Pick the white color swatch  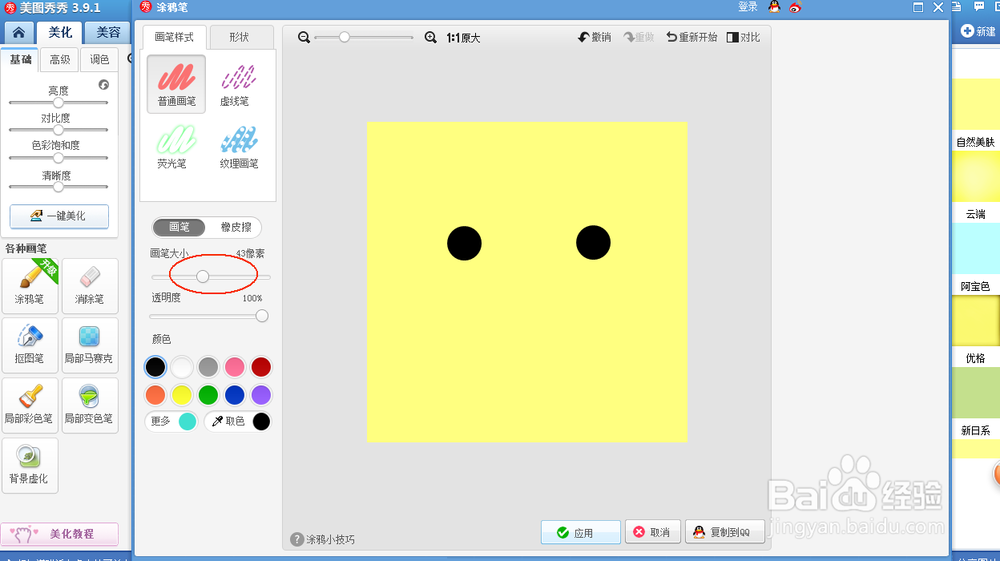[182, 367]
